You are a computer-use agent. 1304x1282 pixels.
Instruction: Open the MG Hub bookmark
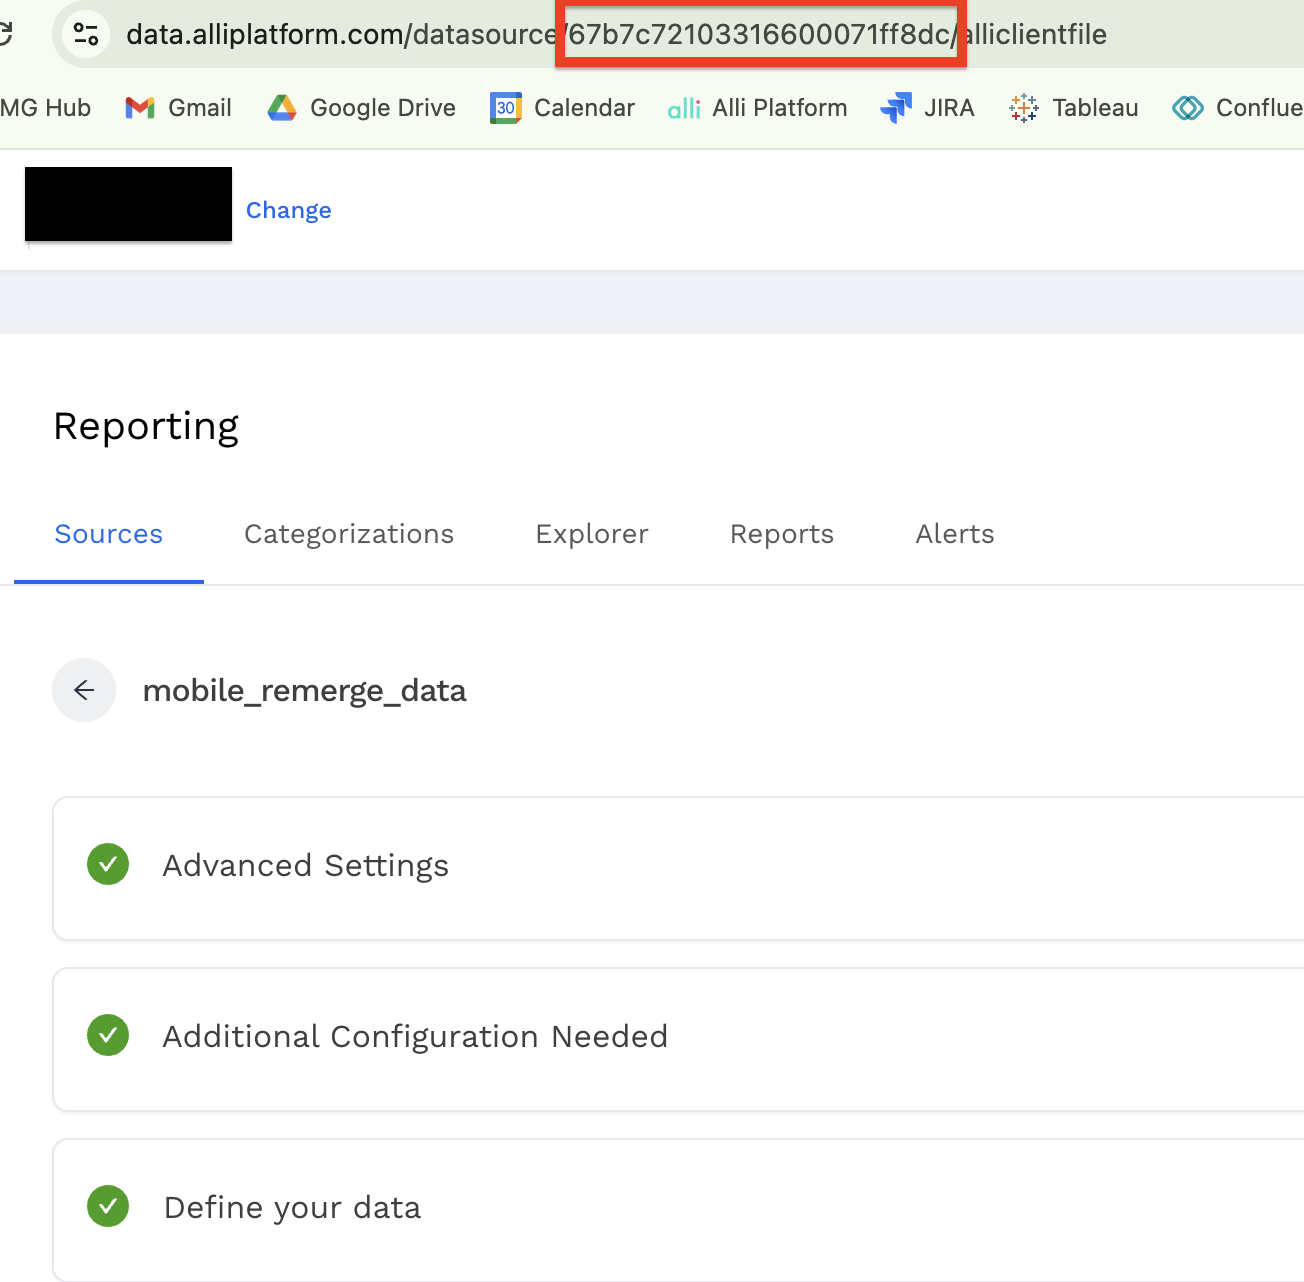(45, 108)
